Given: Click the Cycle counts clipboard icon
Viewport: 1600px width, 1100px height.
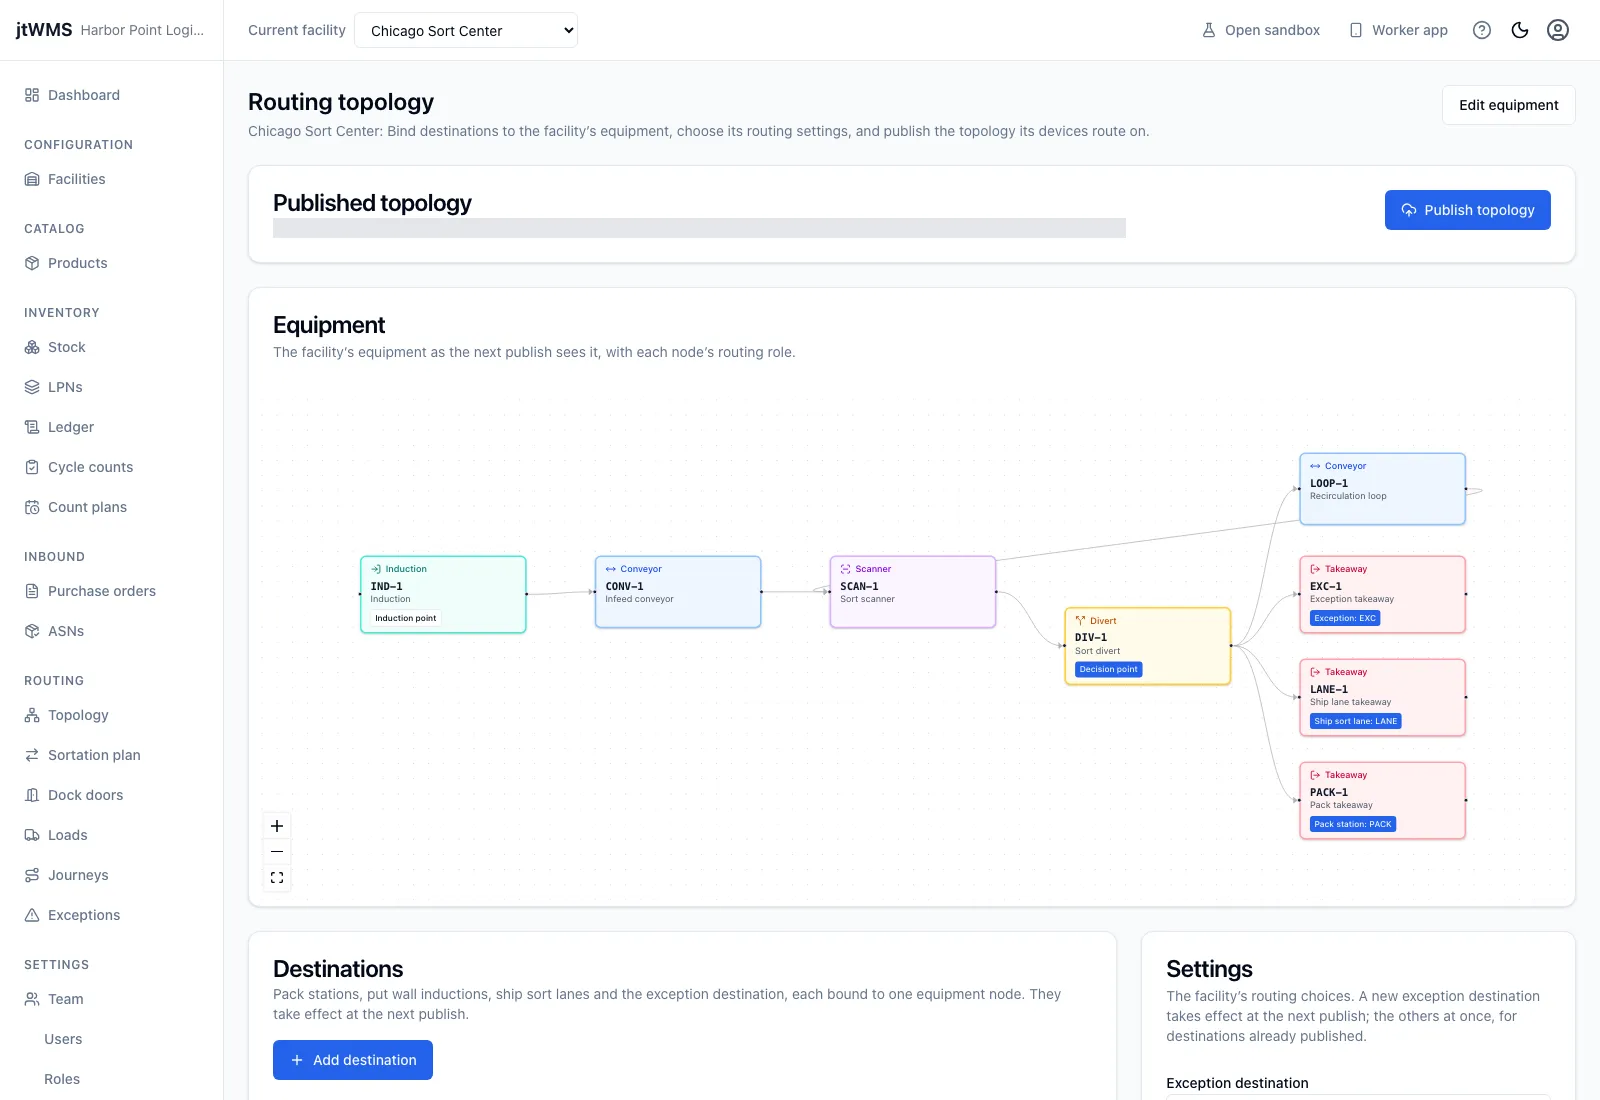Looking at the screenshot, I should (32, 467).
